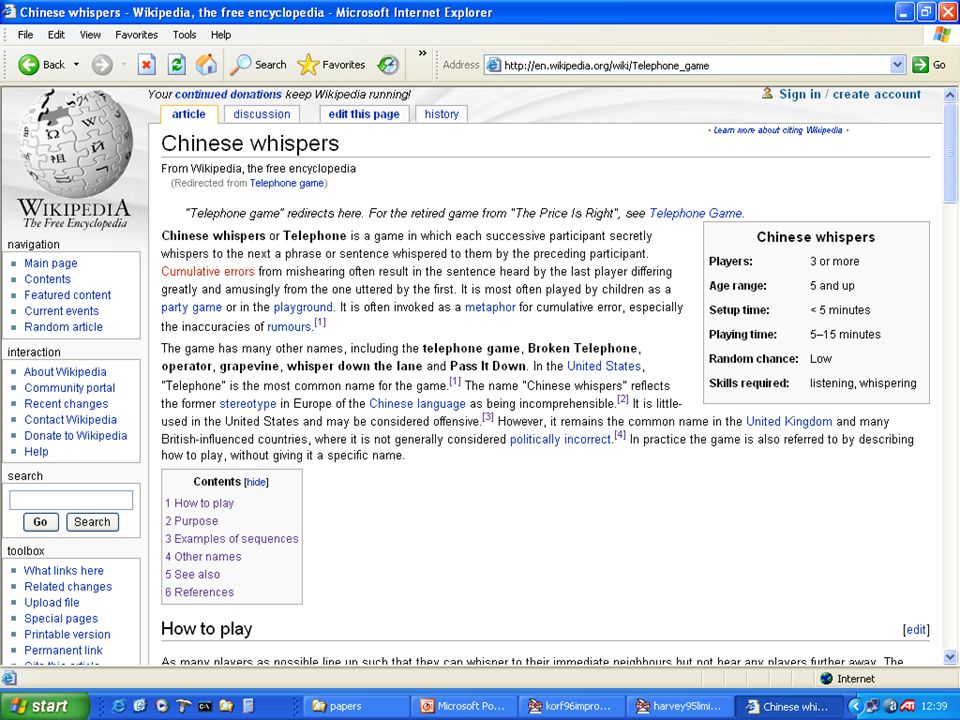The image size is (960, 720).
Task: Click the page icon in the status bar
Action: click(x=9, y=678)
